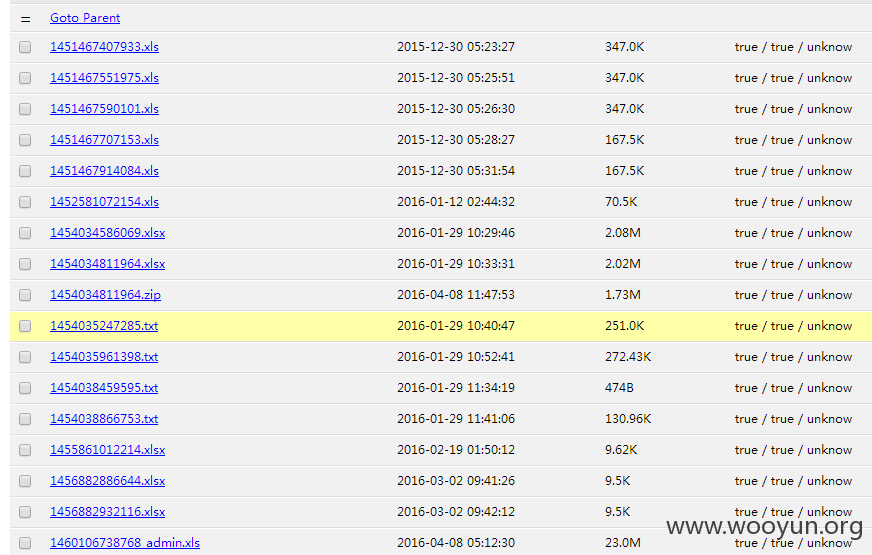872x555 pixels.
Task: Click date 2015-12-30 05:23:27
Action: click(x=456, y=47)
